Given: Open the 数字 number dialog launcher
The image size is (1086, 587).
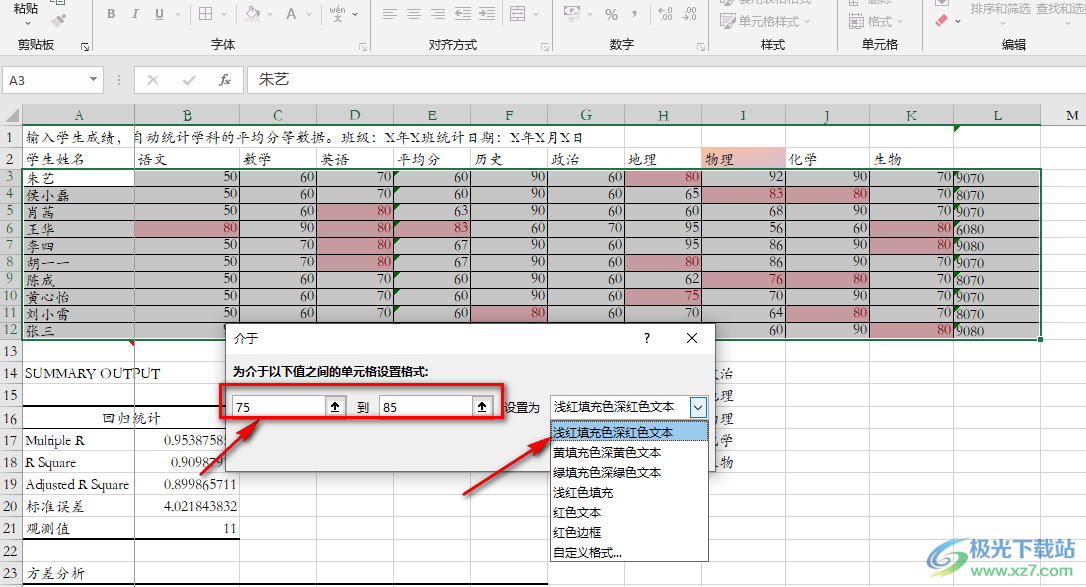Looking at the screenshot, I should tap(701, 46).
